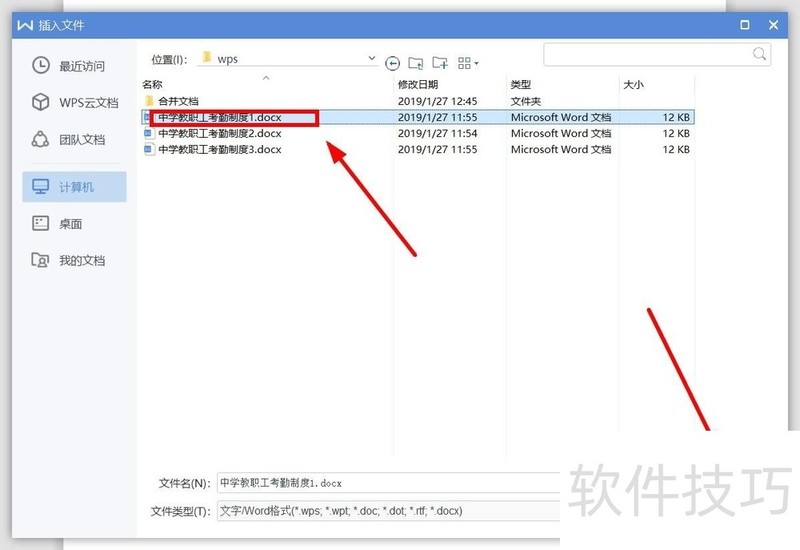Select file 中学教职工考勤制度3.docx
The height and width of the screenshot is (550, 800).
coord(418,149)
